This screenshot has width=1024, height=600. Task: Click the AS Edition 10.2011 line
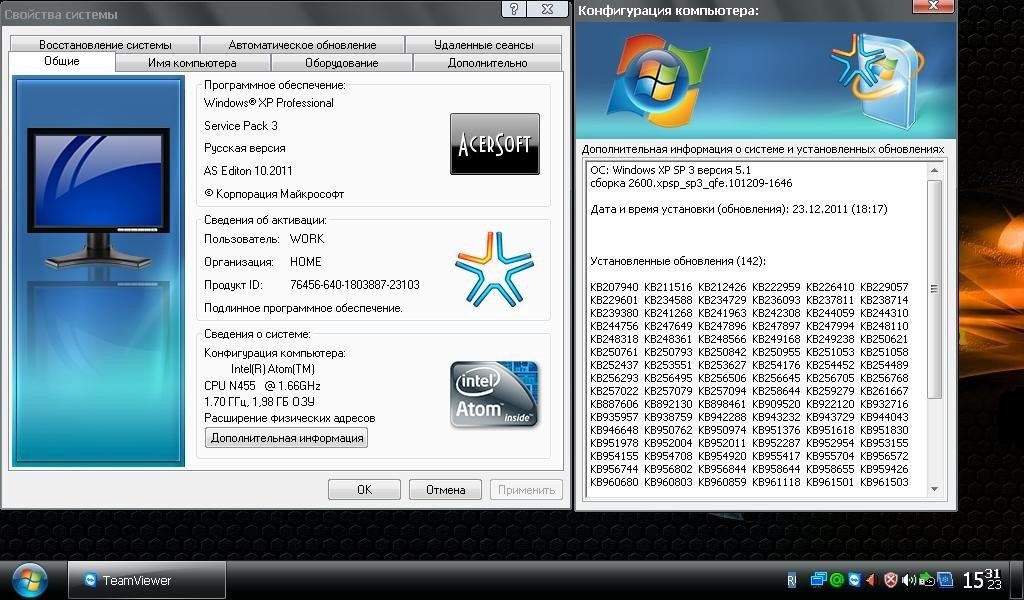coord(248,171)
